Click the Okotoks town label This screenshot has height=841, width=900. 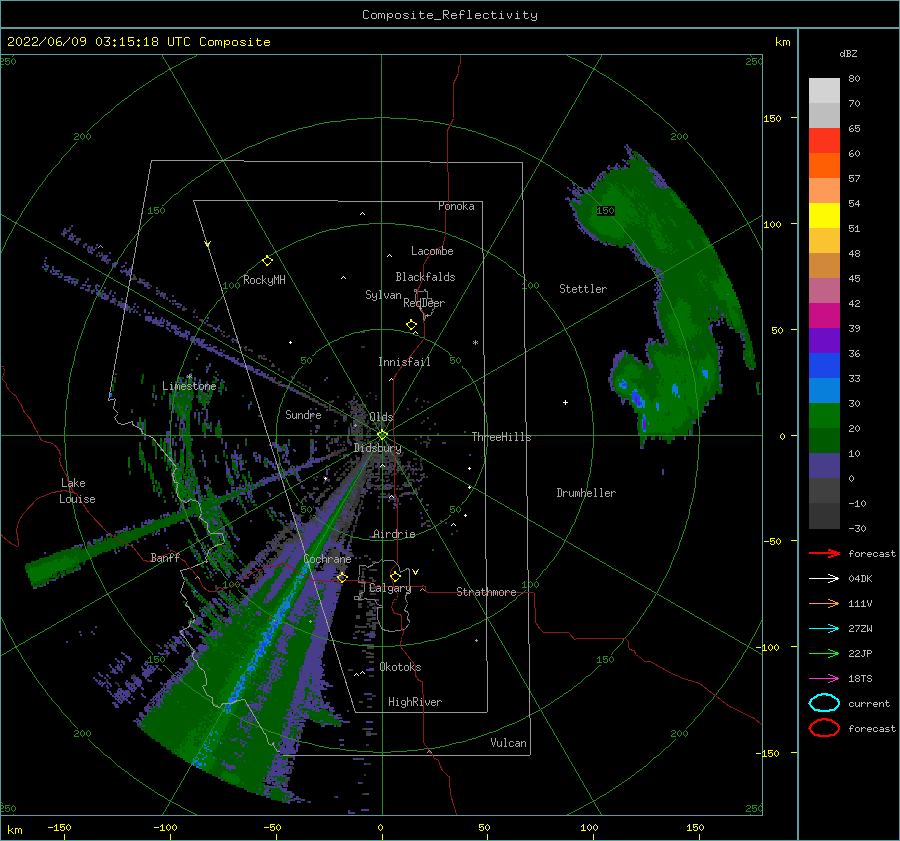point(400,666)
